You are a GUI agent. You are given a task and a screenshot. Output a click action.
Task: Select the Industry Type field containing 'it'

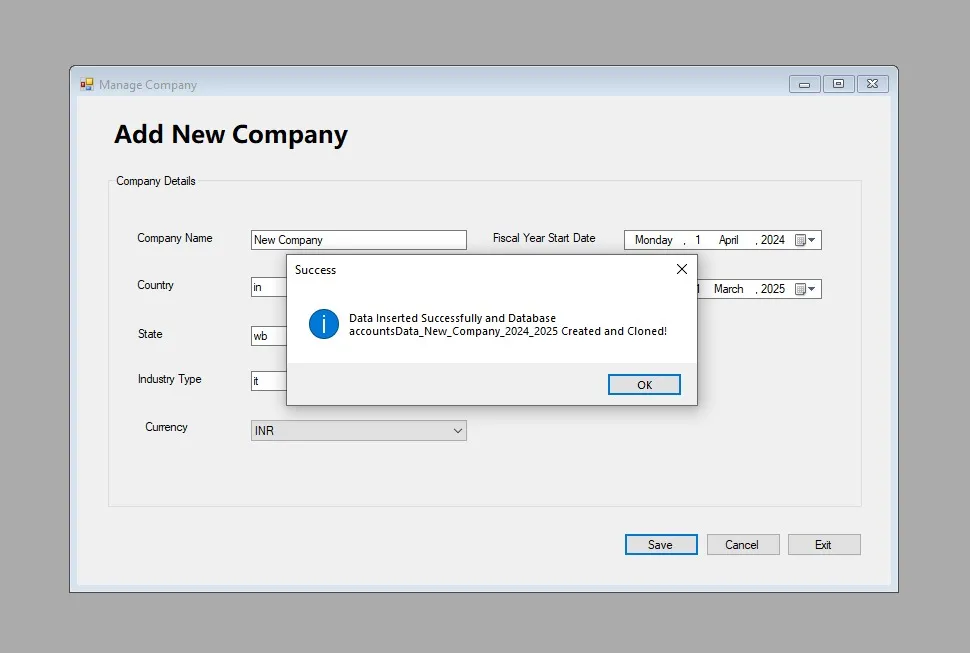pyautogui.click(x=267, y=381)
